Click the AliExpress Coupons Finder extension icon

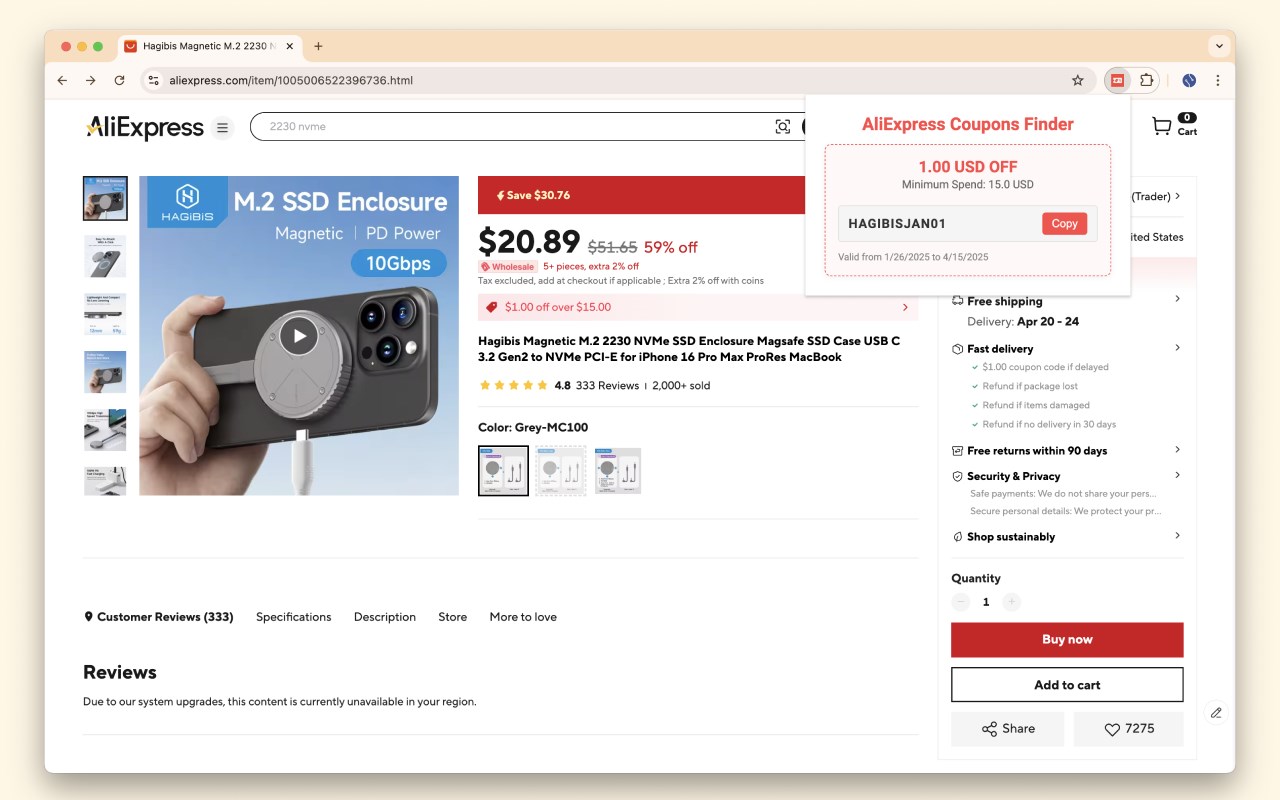1118,80
